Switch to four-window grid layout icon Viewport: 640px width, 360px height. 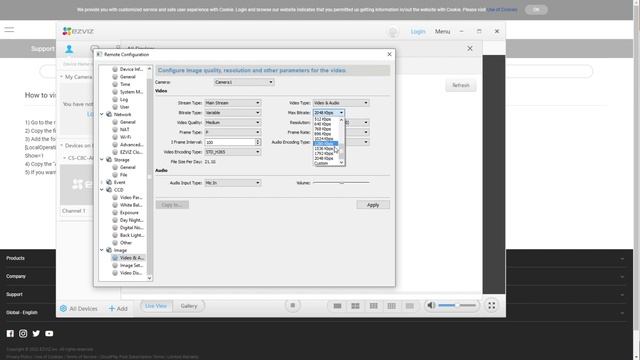point(355,306)
